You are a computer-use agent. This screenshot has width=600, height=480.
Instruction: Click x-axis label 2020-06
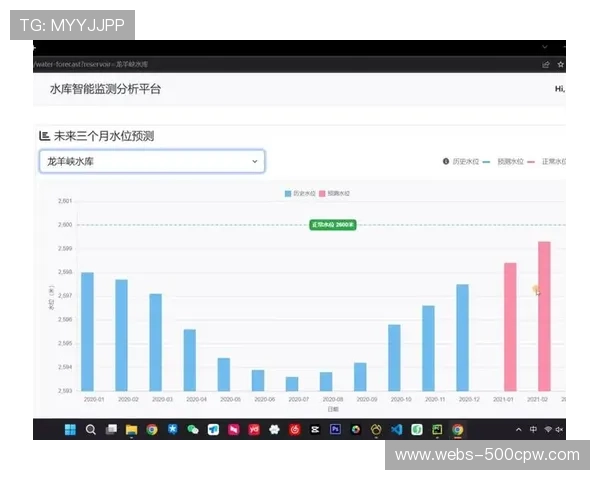coord(264,399)
